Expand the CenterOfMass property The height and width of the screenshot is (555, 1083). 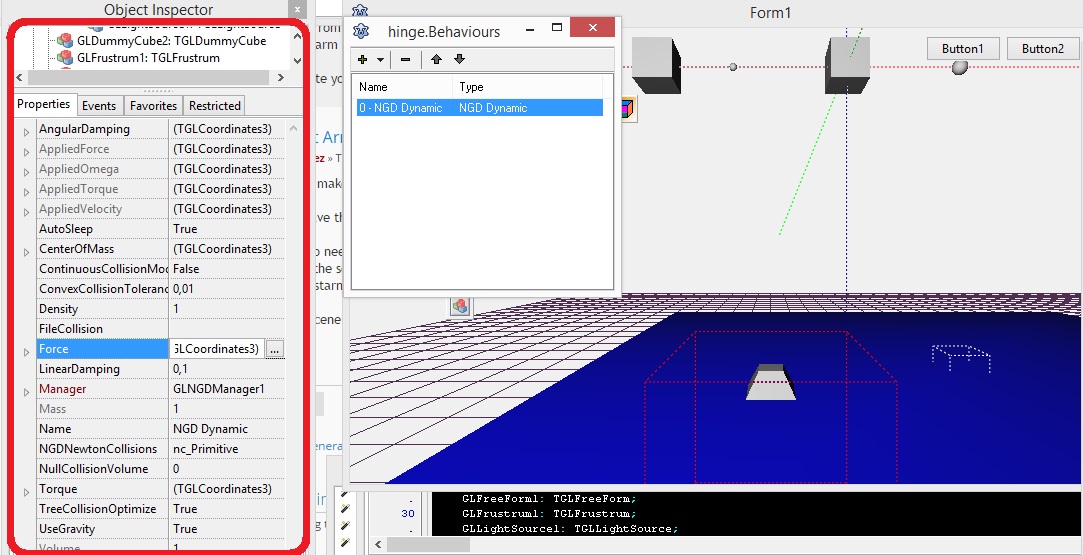(x=27, y=251)
